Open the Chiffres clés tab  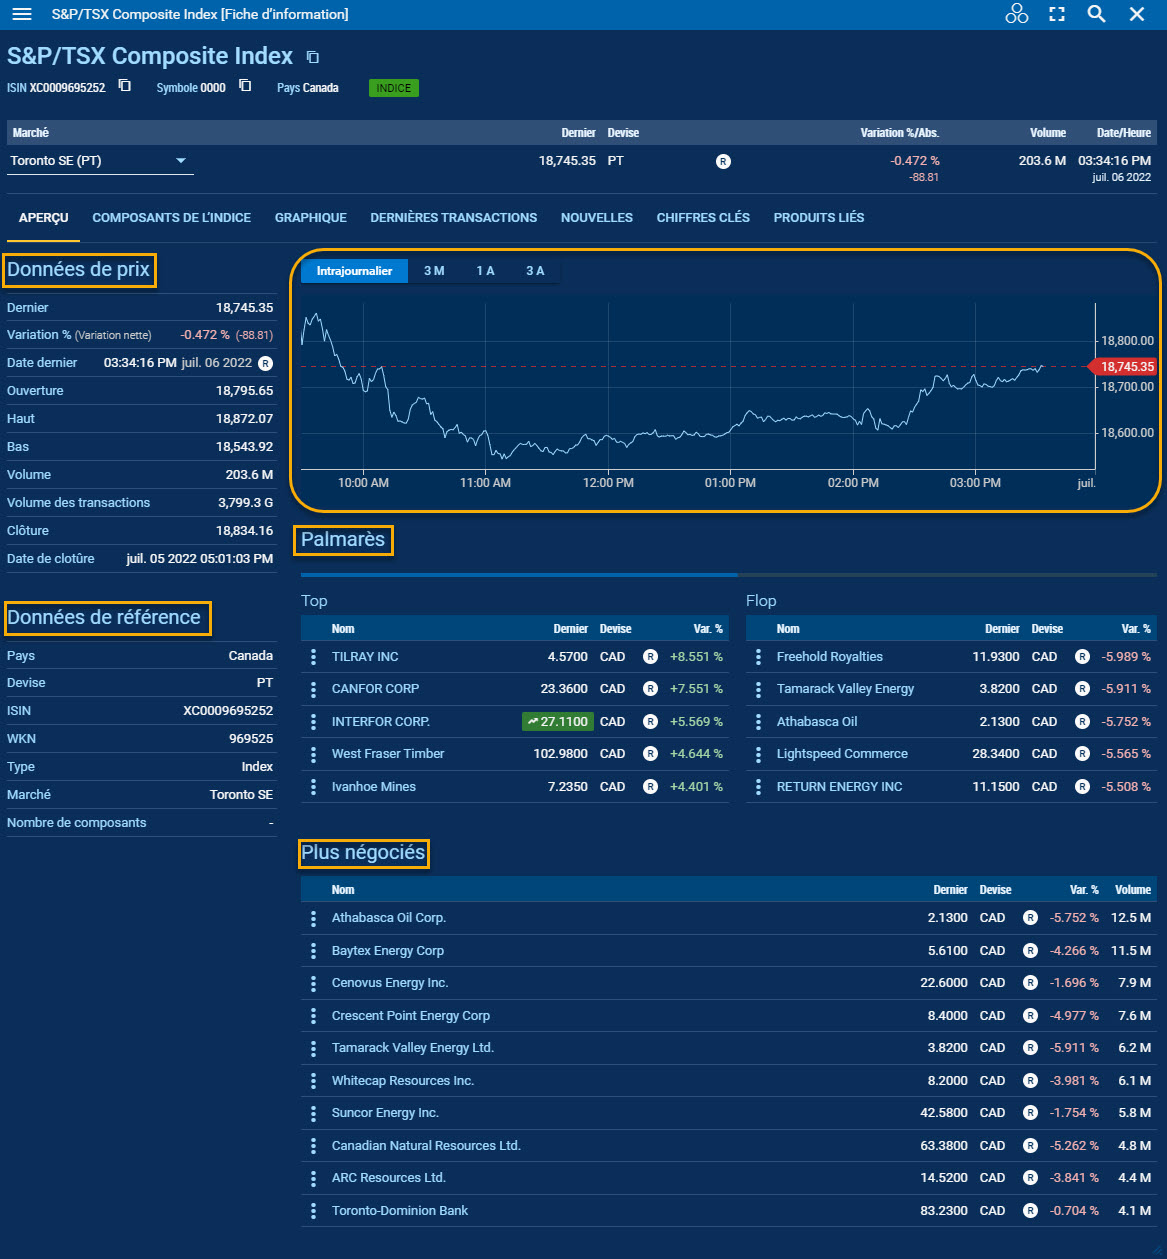tap(703, 218)
